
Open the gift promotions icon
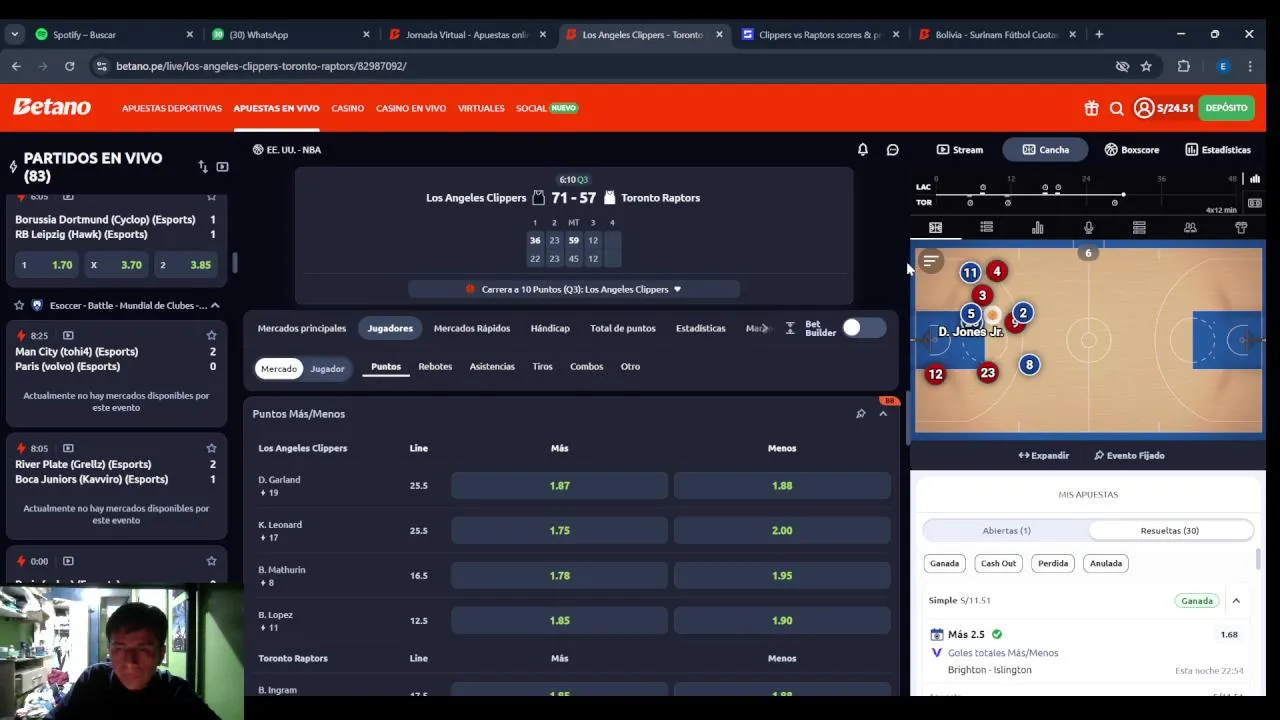pos(1091,108)
